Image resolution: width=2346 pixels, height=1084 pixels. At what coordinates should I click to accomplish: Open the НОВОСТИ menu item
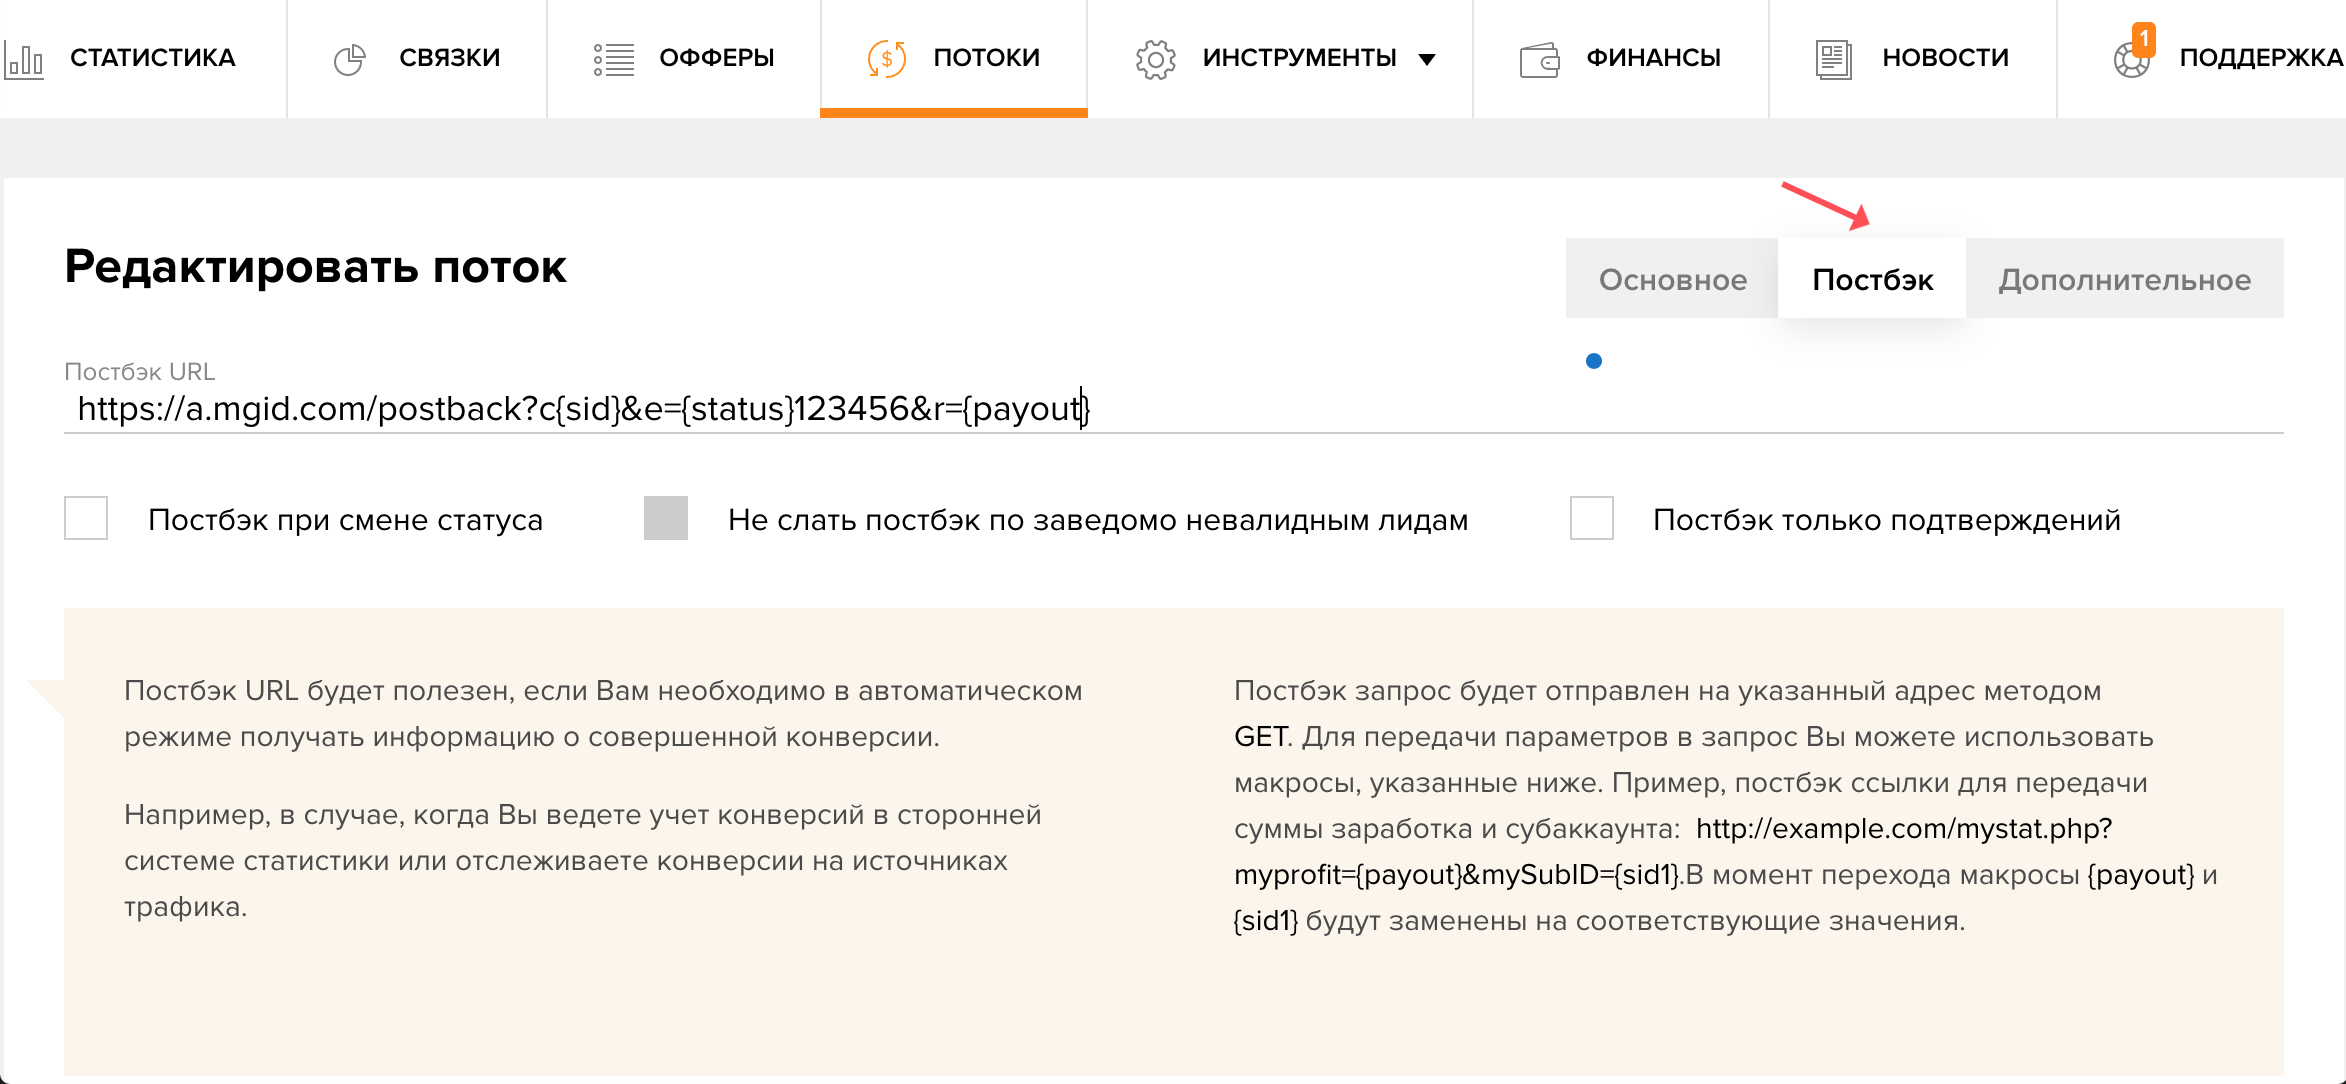tap(1945, 58)
